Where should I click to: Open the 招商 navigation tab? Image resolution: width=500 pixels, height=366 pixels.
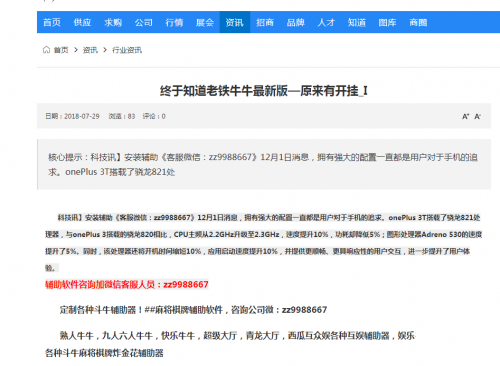pos(265,22)
